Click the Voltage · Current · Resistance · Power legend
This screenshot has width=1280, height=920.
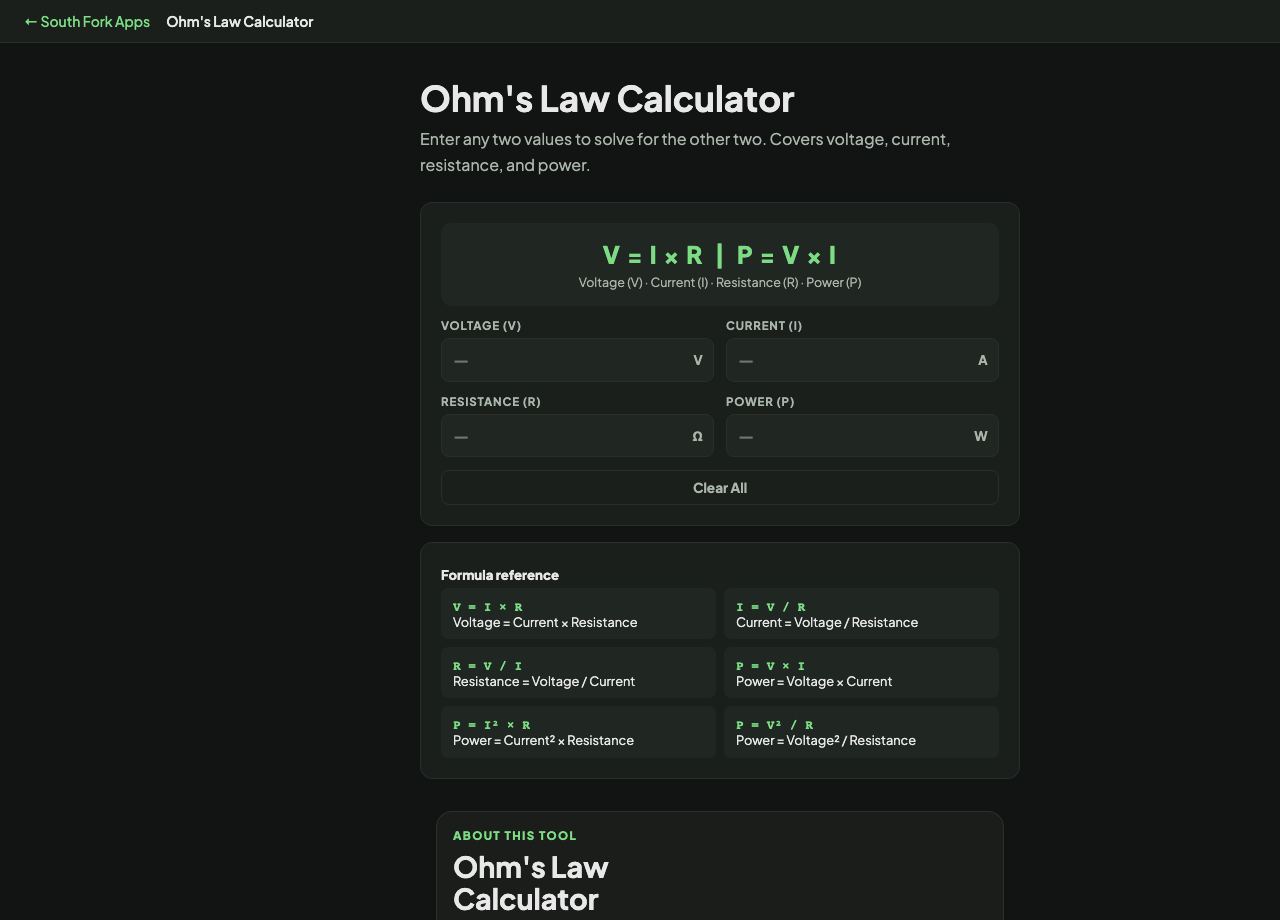coord(720,282)
